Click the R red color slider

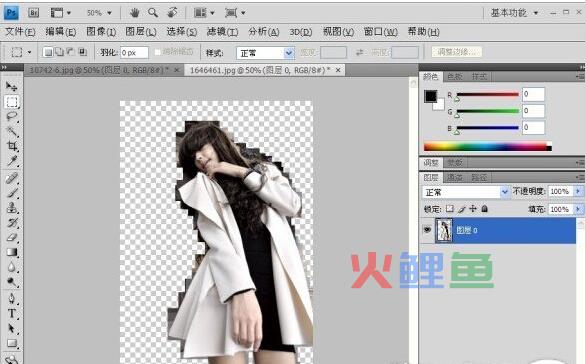(x=488, y=94)
